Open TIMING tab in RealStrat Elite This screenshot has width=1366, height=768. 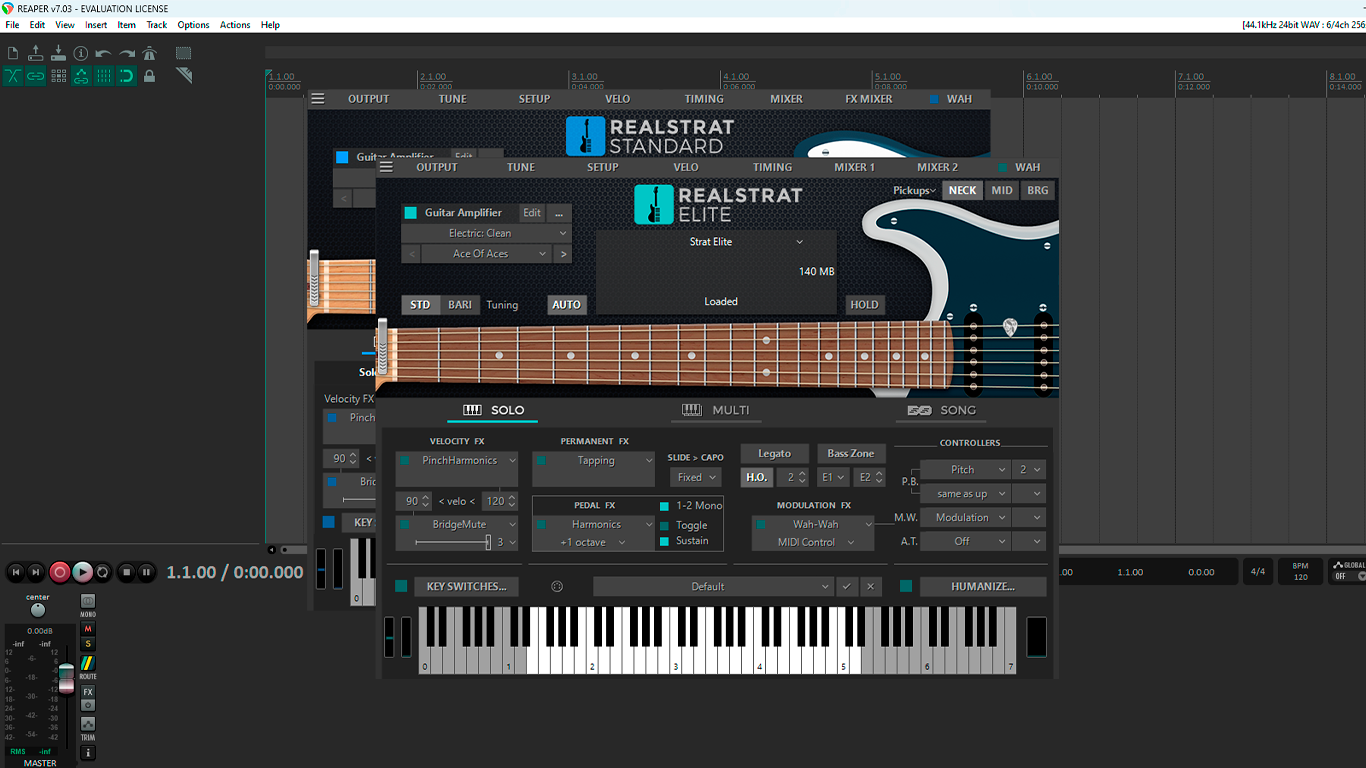click(x=772, y=167)
